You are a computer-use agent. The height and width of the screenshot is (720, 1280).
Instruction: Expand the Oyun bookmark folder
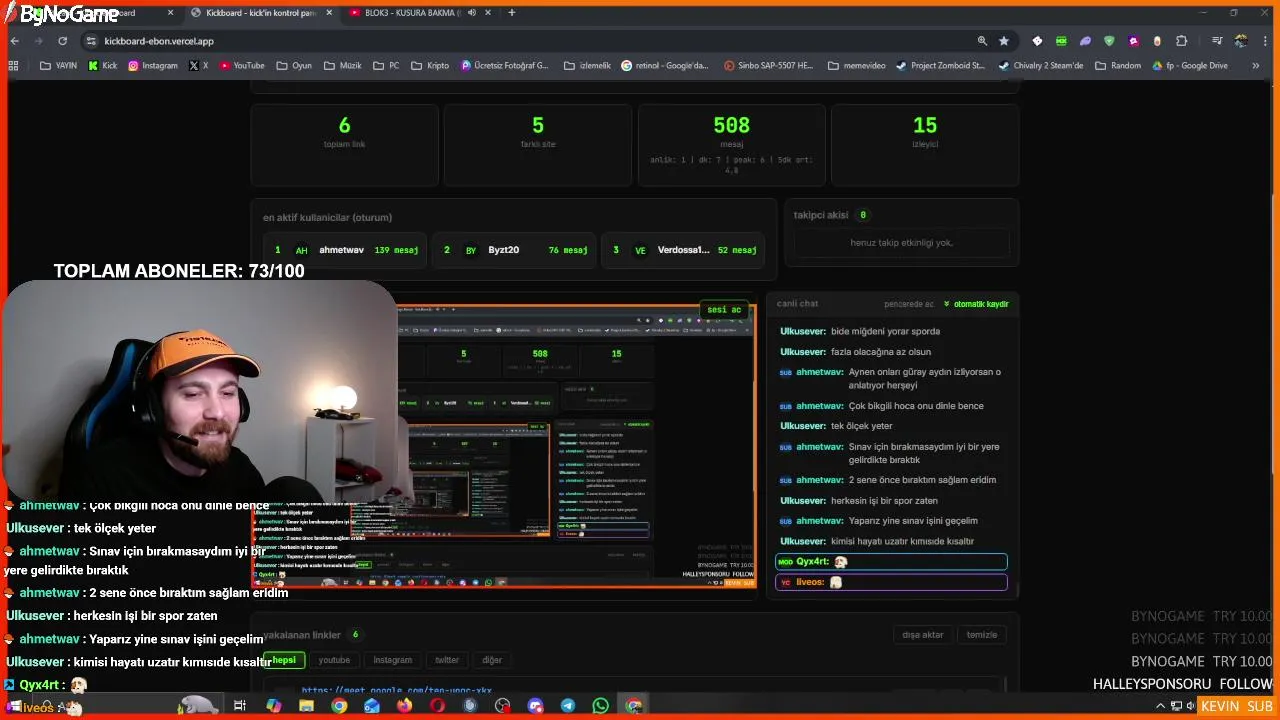click(x=293, y=66)
